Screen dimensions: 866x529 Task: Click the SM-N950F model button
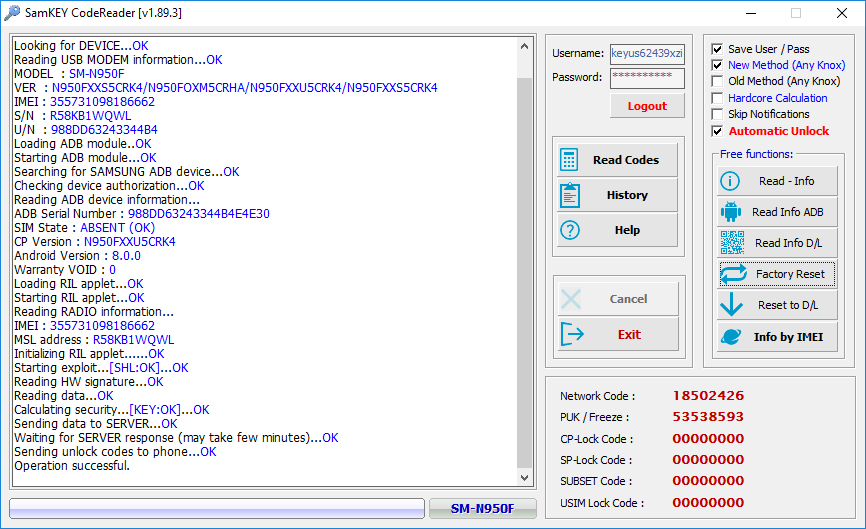point(482,509)
